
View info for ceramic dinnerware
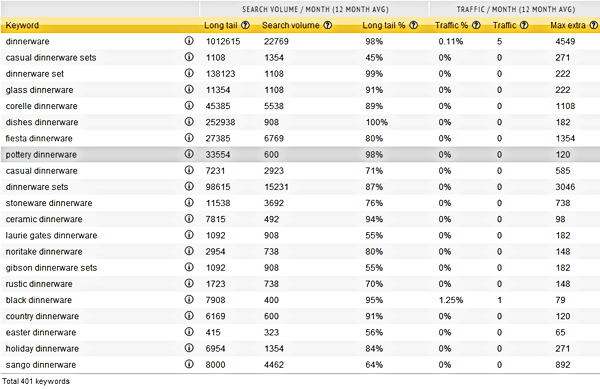189,218
